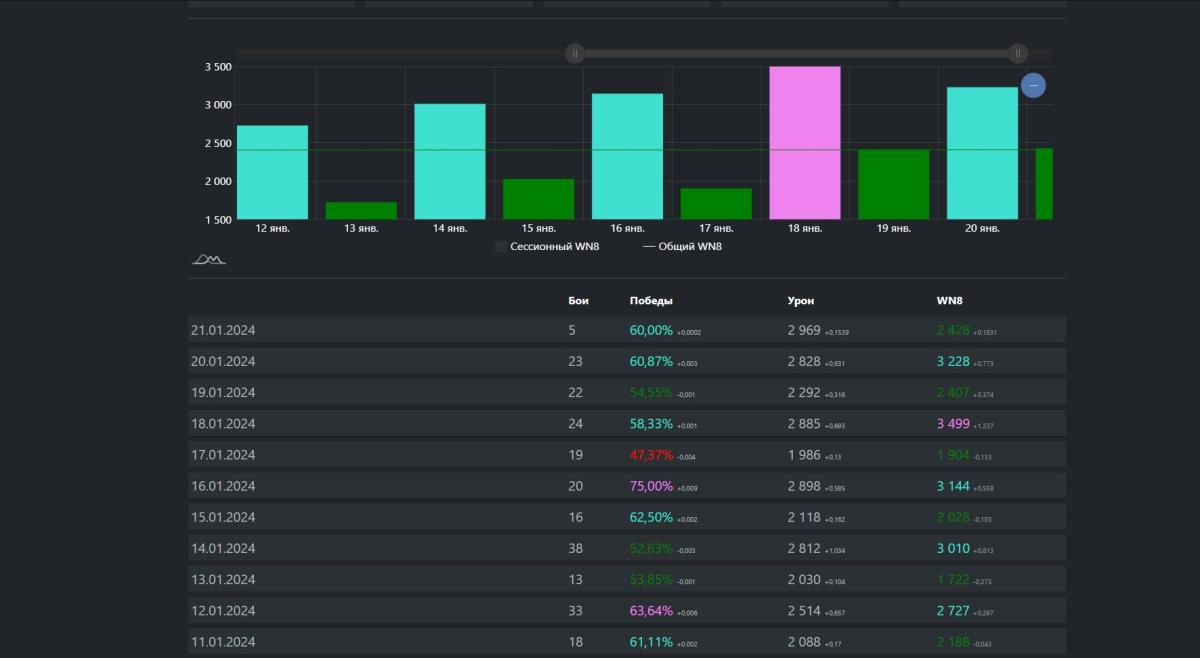Grab the left scrollbar grip handle
The height and width of the screenshot is (658, 1200).
click(575, 53)
